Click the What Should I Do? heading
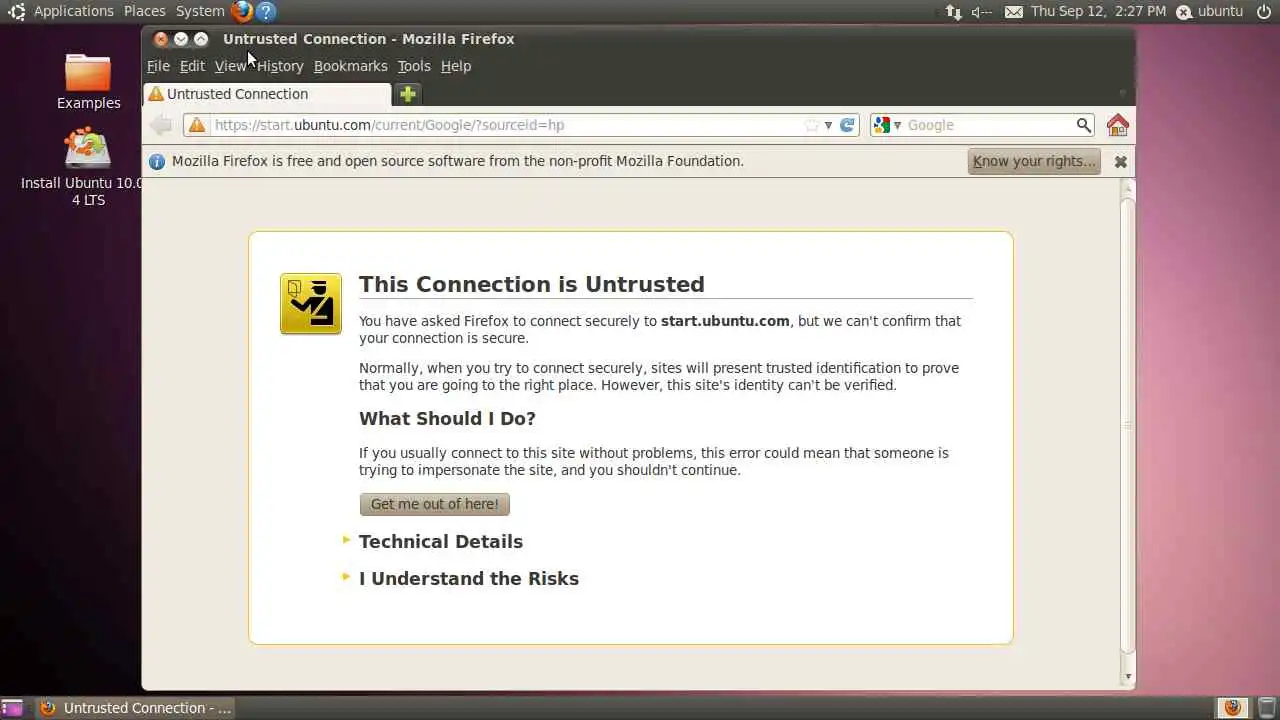Viewport: 1280px width, 720px height. point(447,418)
